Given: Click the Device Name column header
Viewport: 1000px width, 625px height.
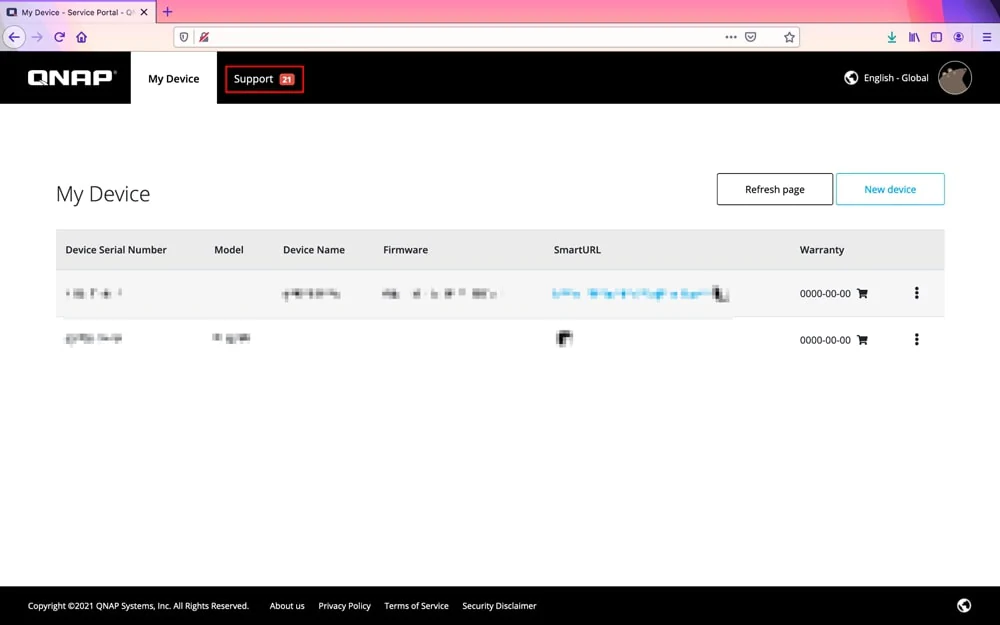Looking at the screenshot, I should tap(314, 250).
